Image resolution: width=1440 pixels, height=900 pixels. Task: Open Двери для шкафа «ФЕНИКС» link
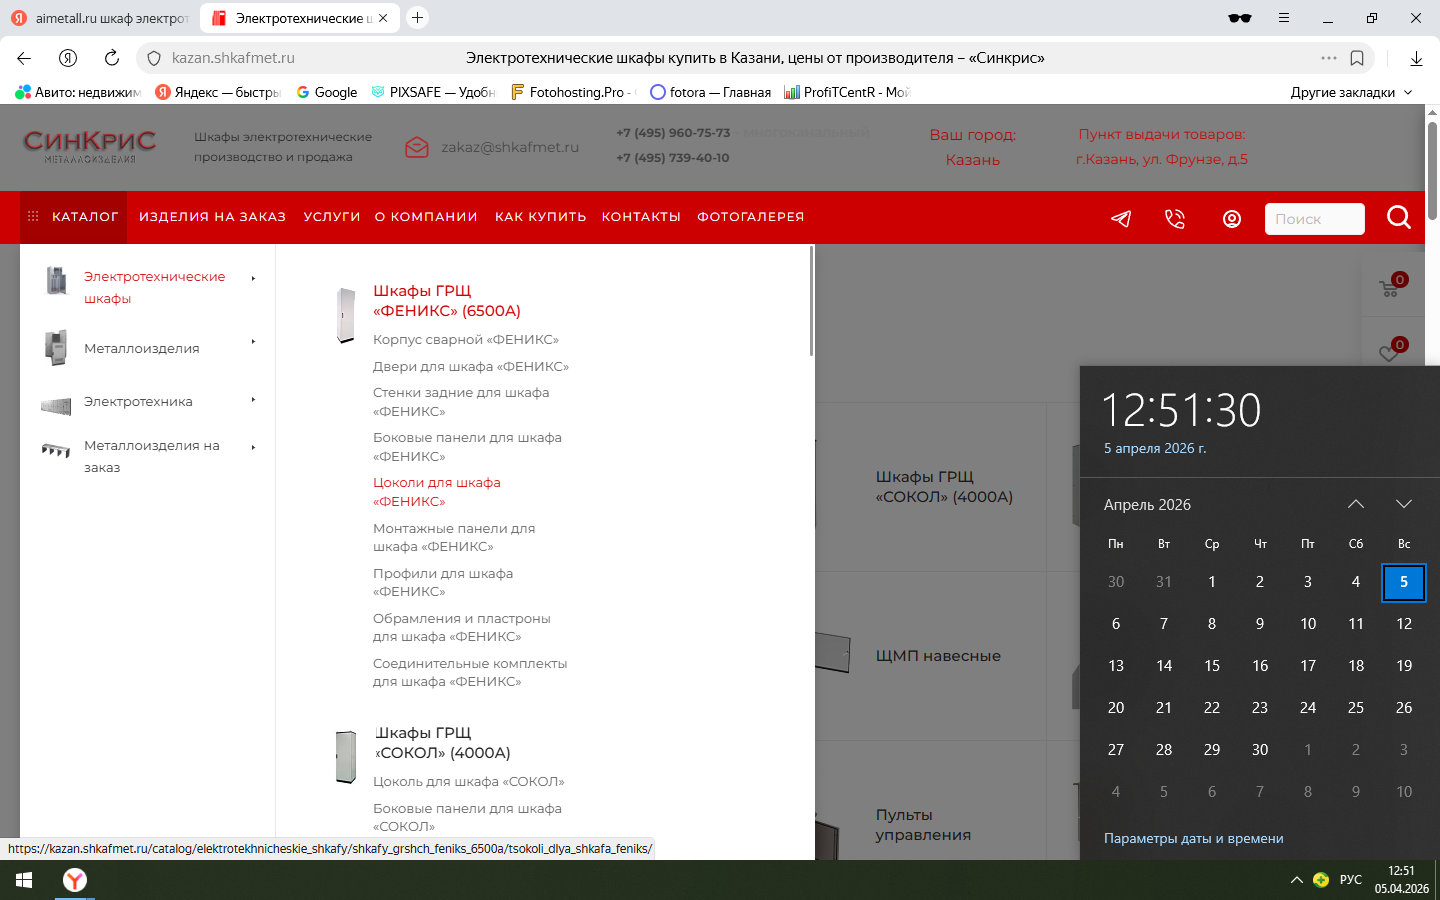(471, 367)
